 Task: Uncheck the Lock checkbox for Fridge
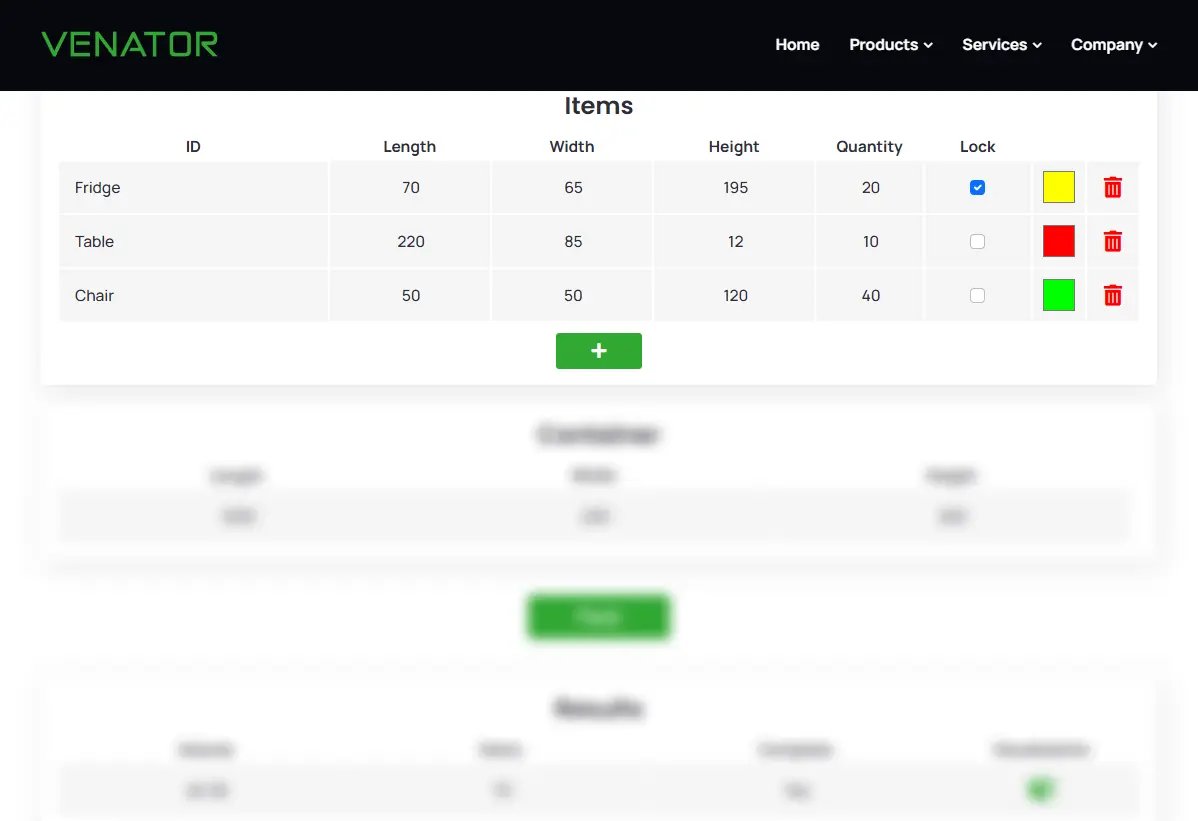[x=977, y=187]
